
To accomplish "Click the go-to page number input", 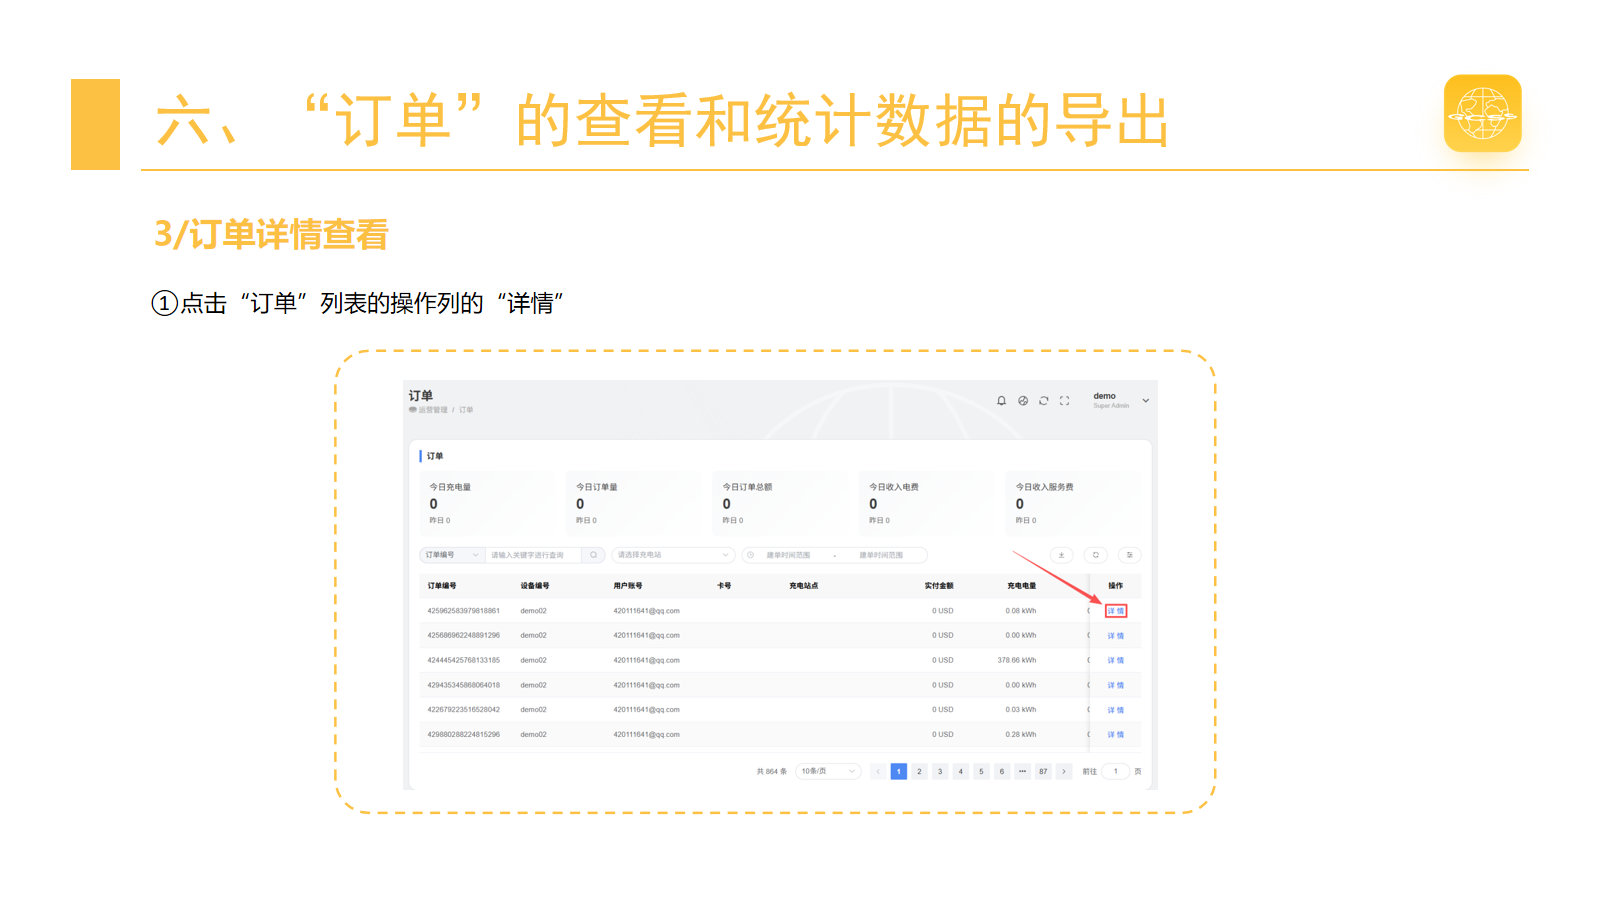I will point(1116,771).
